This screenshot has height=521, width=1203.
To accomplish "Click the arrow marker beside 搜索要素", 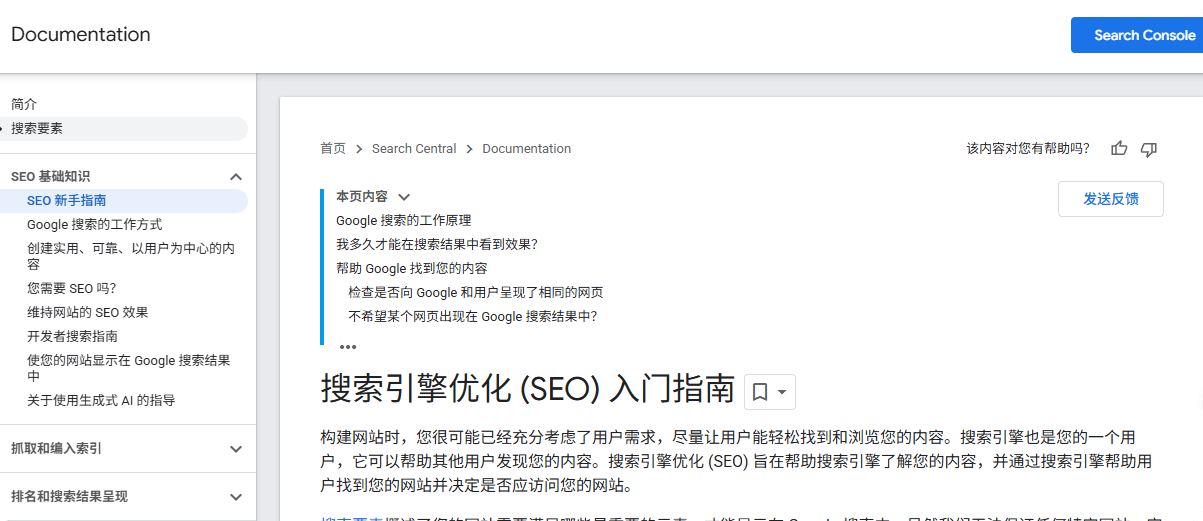I will click(4, 129).
